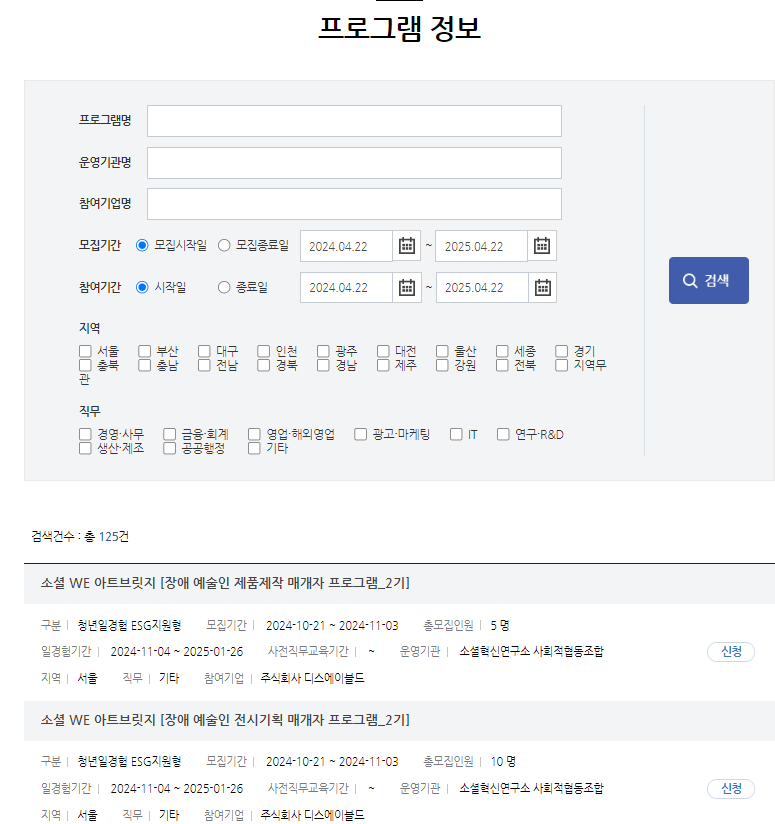Screen dimensions: 775x824
Task: Check the 인천 region checkbox
Action: [264, 351]
